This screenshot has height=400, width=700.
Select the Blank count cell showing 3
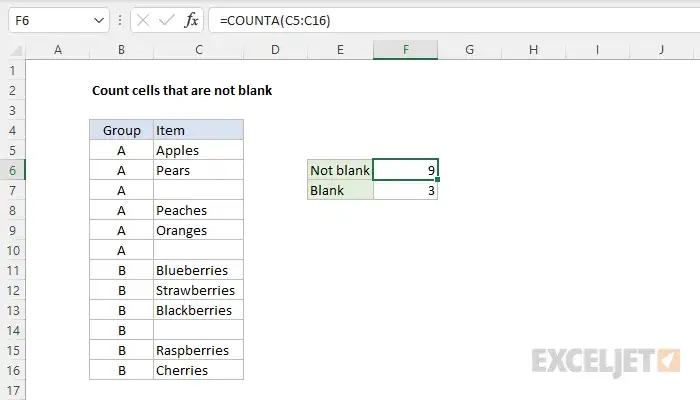[x=405, y=190]
